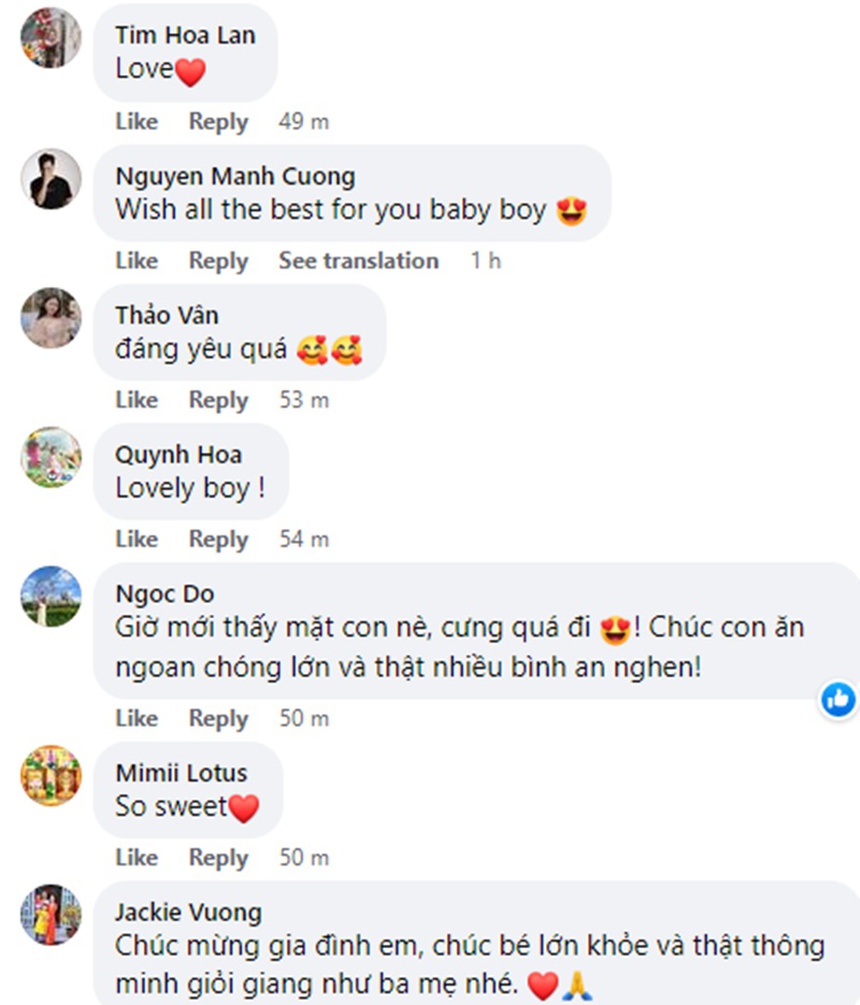Viewport: 860px width, 1005px height.
Task: Click the 1 h comment timestamp
Action: [x=486, y=261]
